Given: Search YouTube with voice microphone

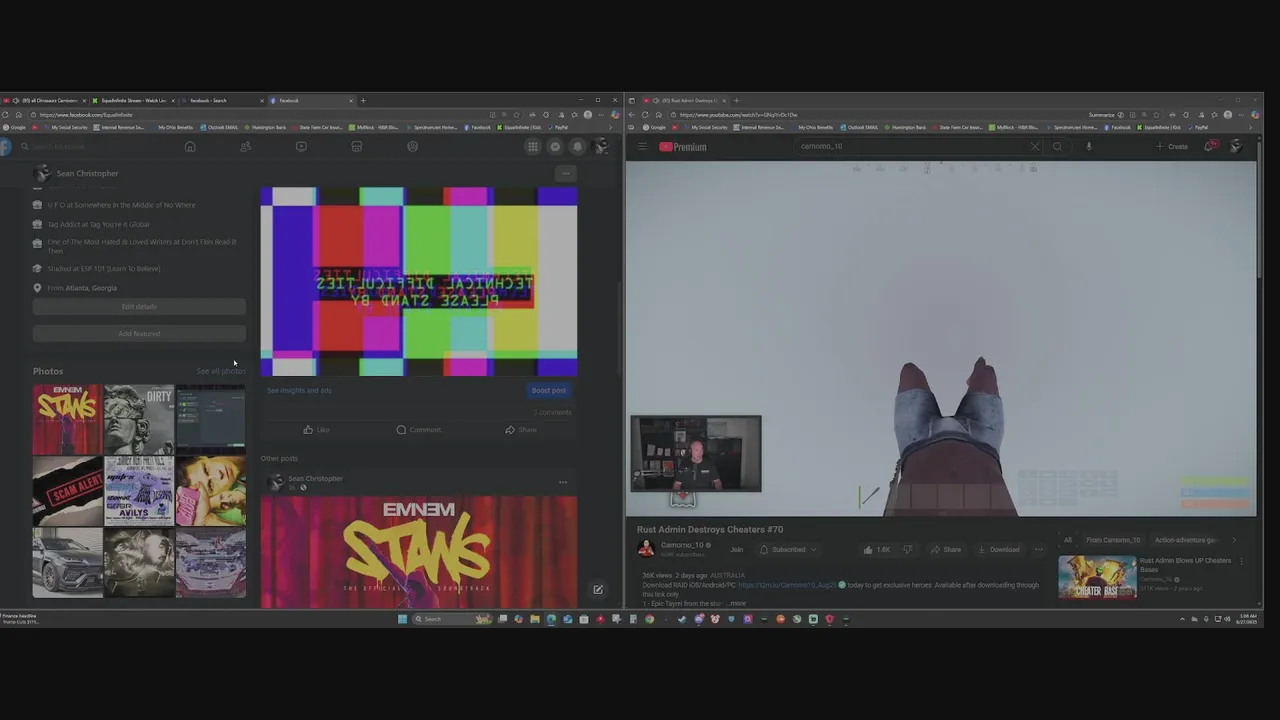Looking at the screenshot, I should tap(1089, 147).
